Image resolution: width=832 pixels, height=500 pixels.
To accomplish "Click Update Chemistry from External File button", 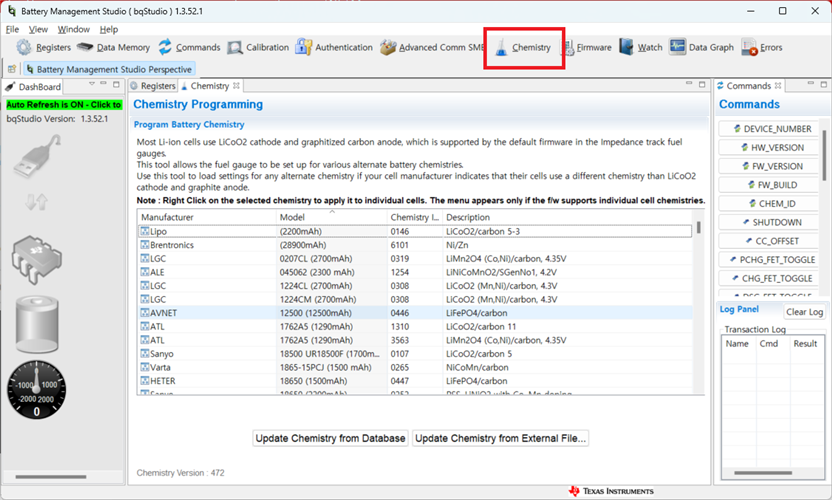I will (x=500, y=438).
